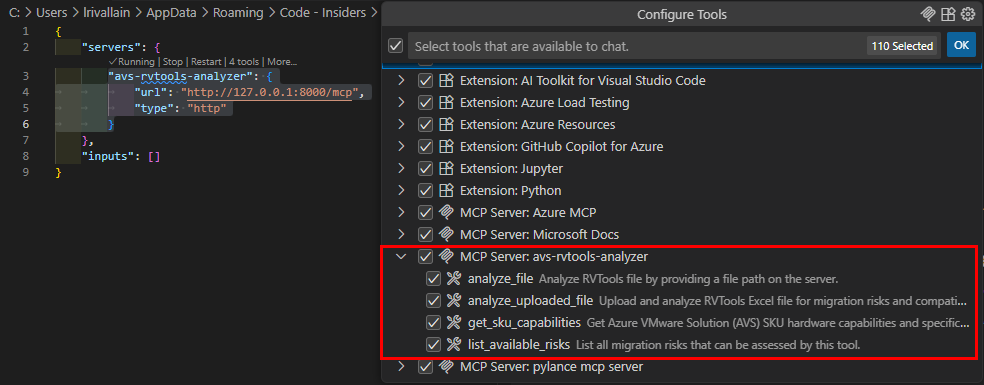Expand the Python extension row
Image resolution: width=984 pixels, height=385 pixels.
click(402, 190)
